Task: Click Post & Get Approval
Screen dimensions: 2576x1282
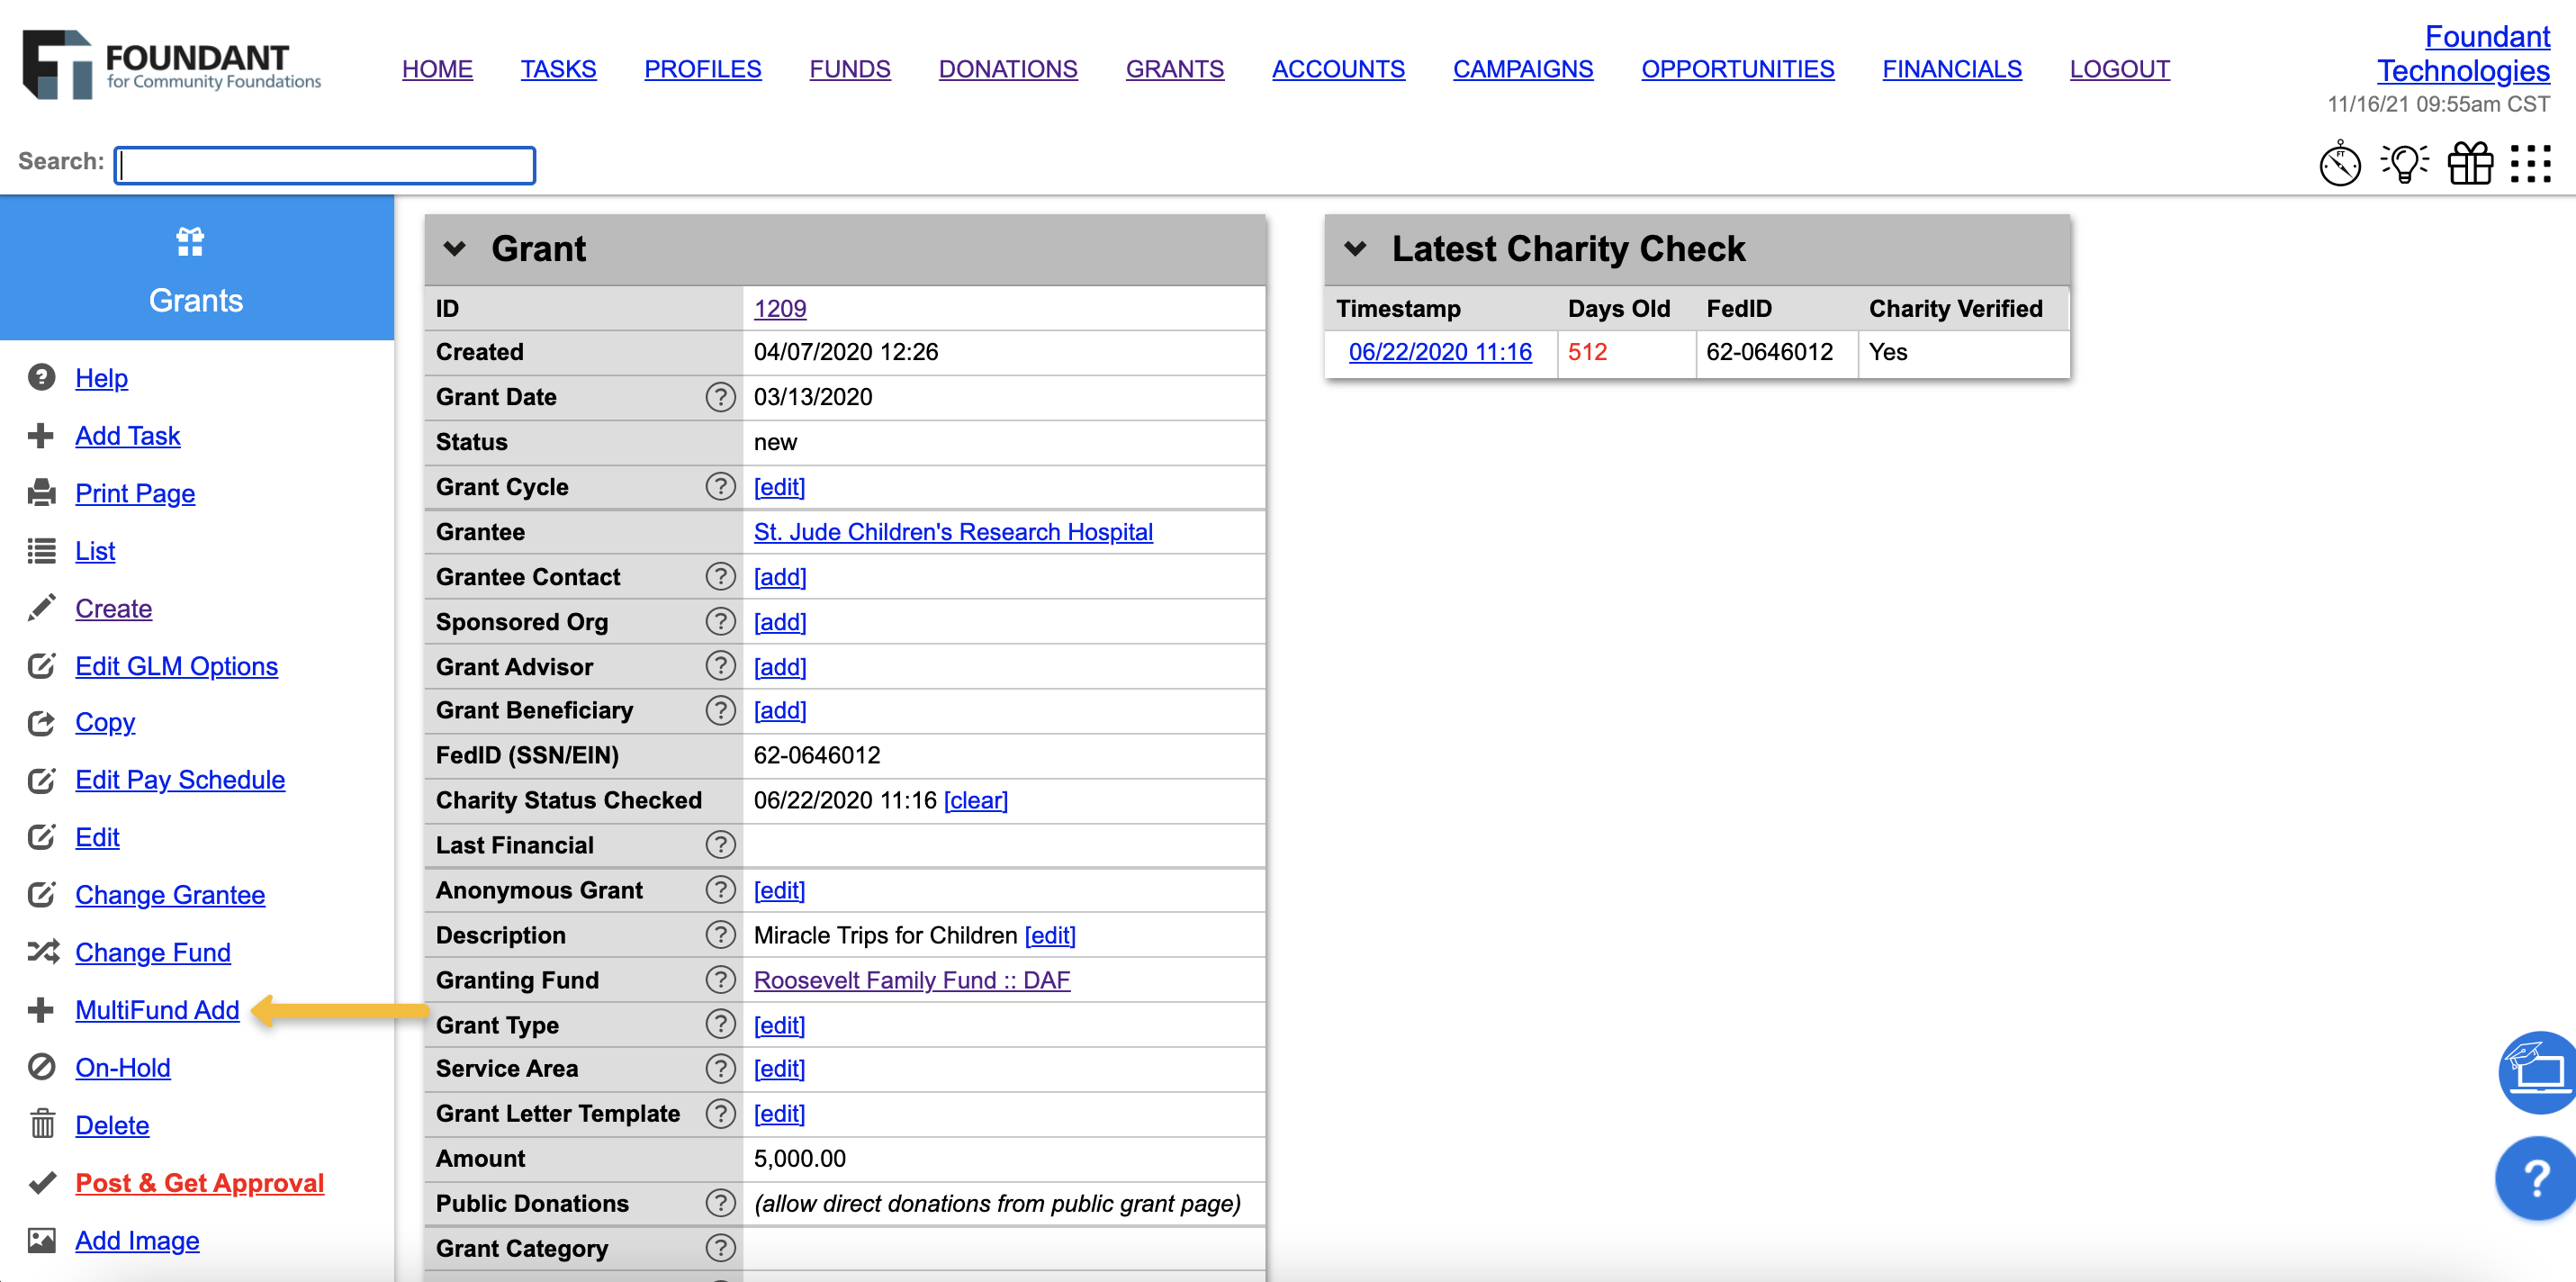Action: [199, 1183]
